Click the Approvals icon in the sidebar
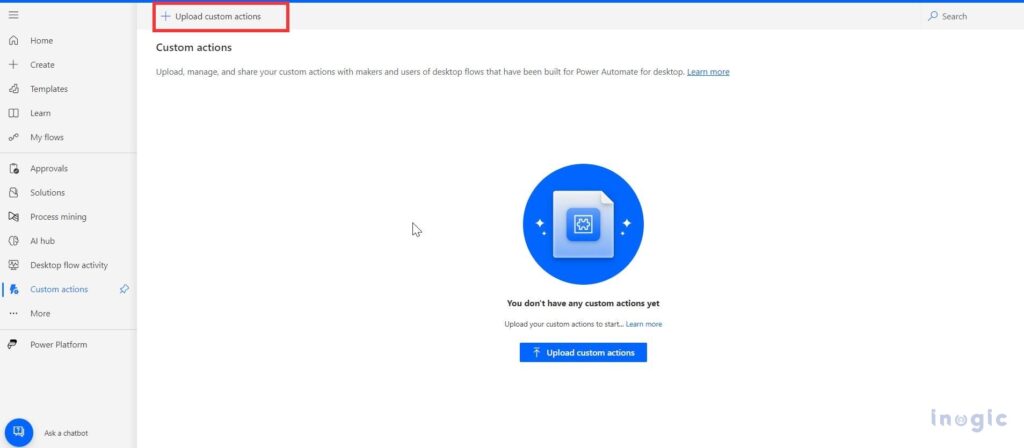The width and height of the screenshot is (1024, 448). (13, 168)
